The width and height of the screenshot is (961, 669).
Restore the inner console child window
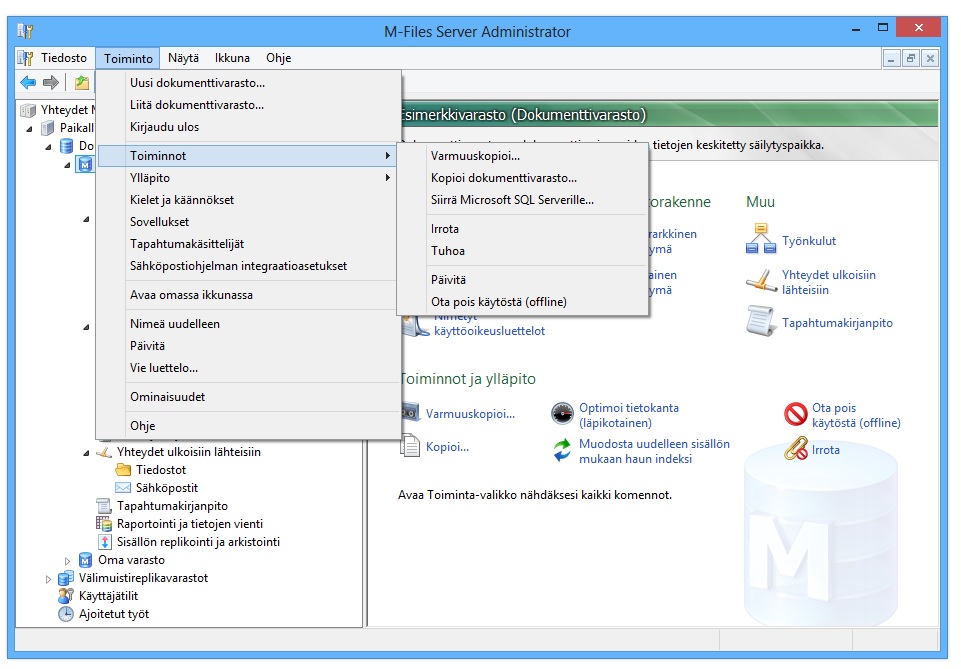[x=911, y=59]
